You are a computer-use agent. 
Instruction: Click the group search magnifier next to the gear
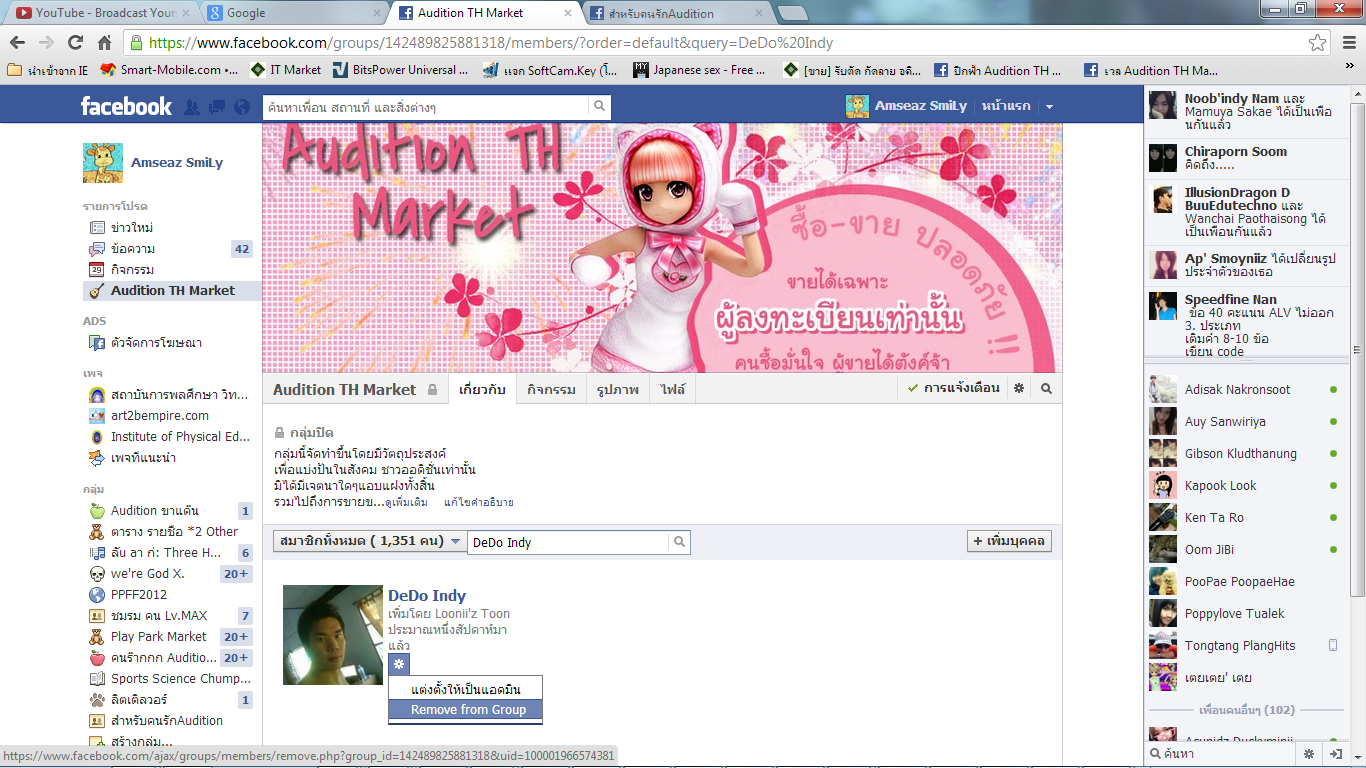click(x=1046, y=388)
